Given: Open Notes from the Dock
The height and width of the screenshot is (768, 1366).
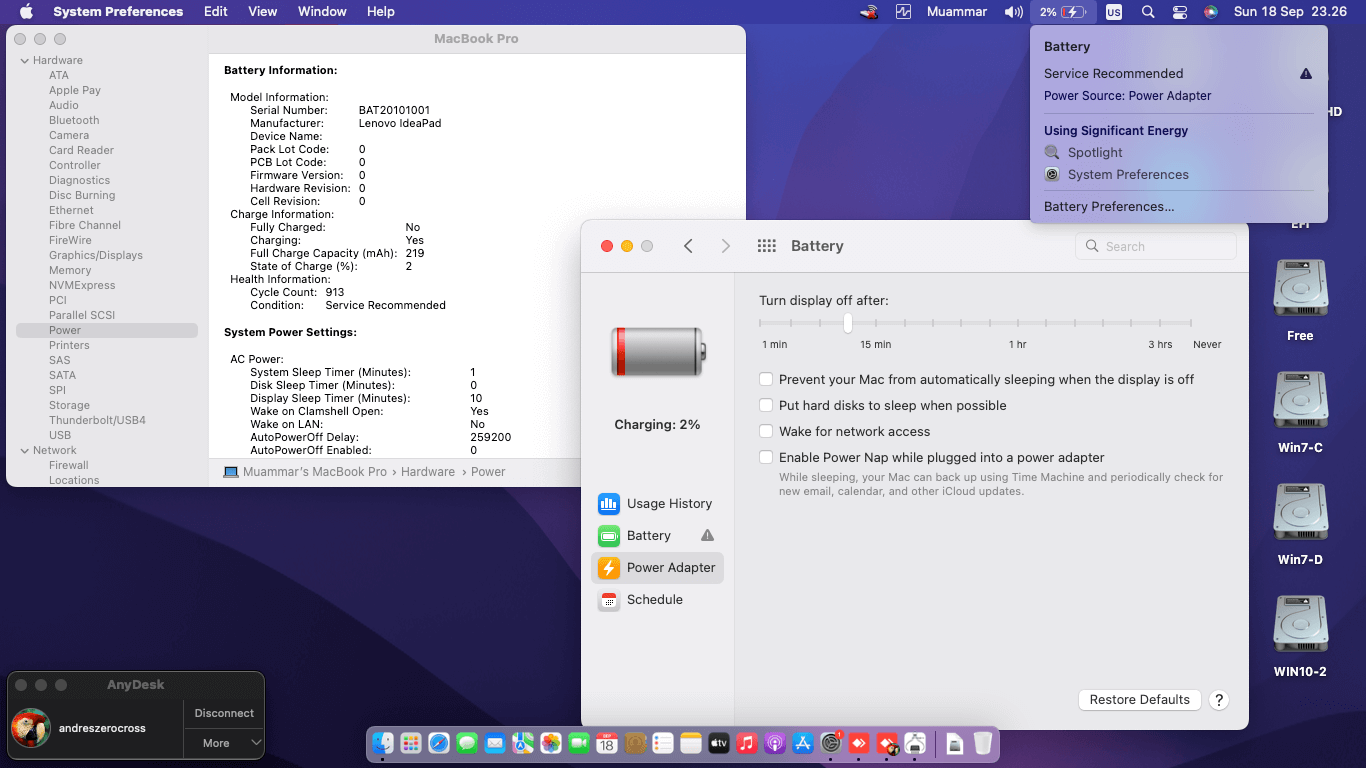Looking at the screenshot, I should 691,743.
